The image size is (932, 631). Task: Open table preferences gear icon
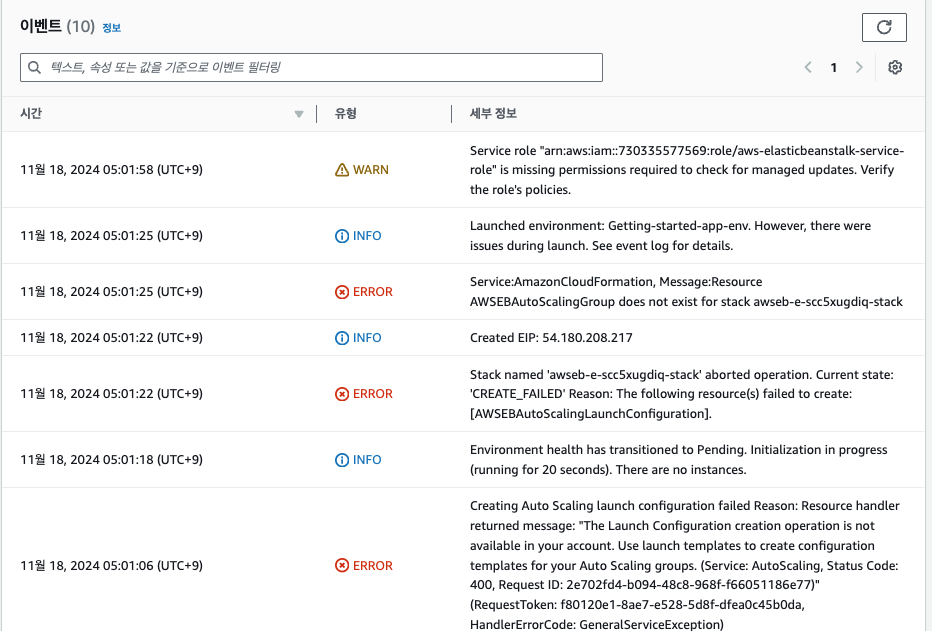tap(895, 67)
